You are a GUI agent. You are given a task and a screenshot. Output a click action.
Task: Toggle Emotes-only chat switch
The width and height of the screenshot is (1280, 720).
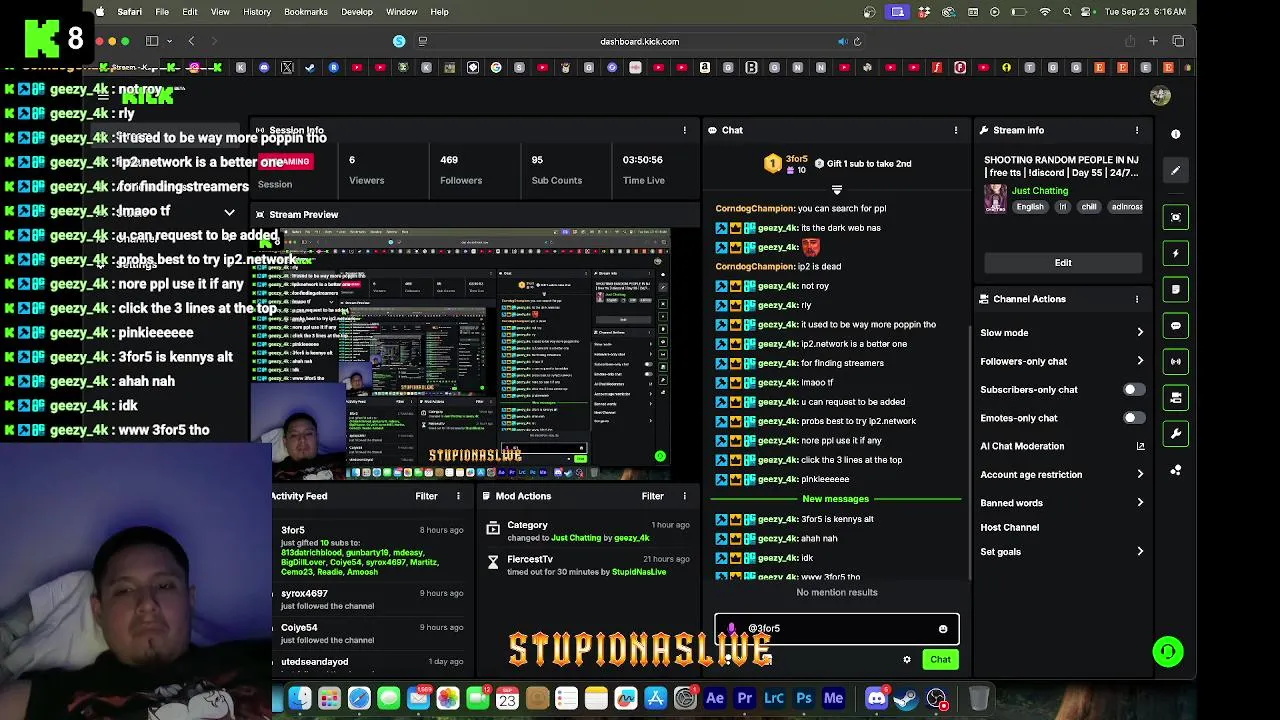1133,418
